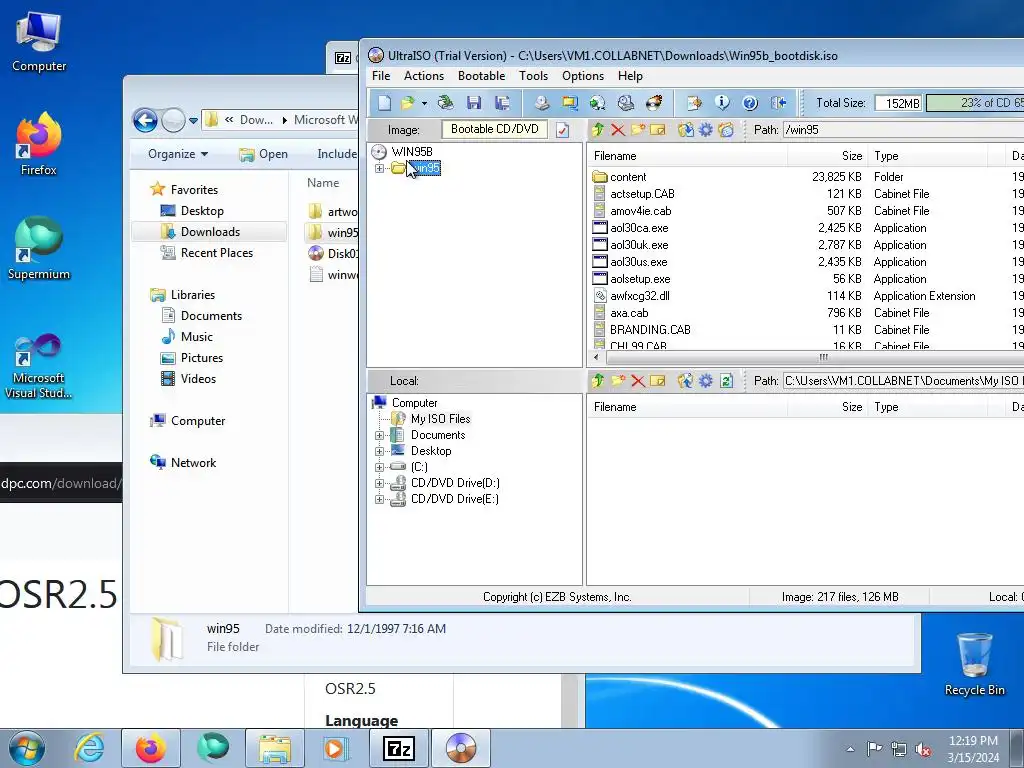Click the Save As toolbar icon

tap(502, 103)
